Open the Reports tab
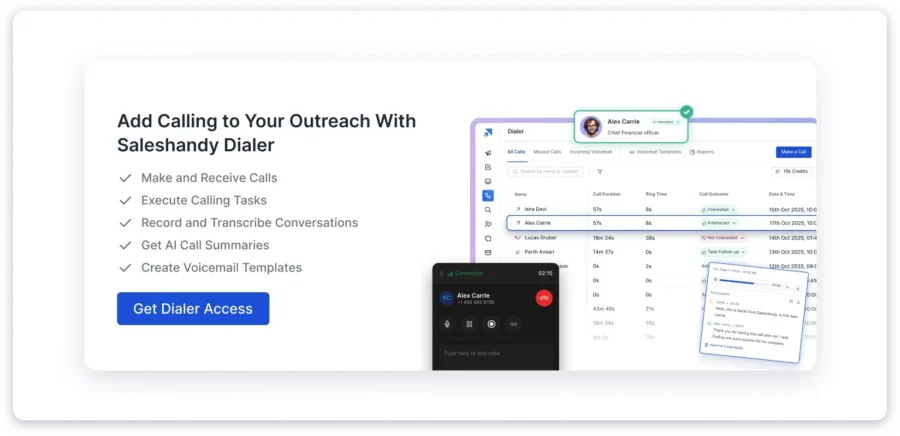 (x=702, y=152)
